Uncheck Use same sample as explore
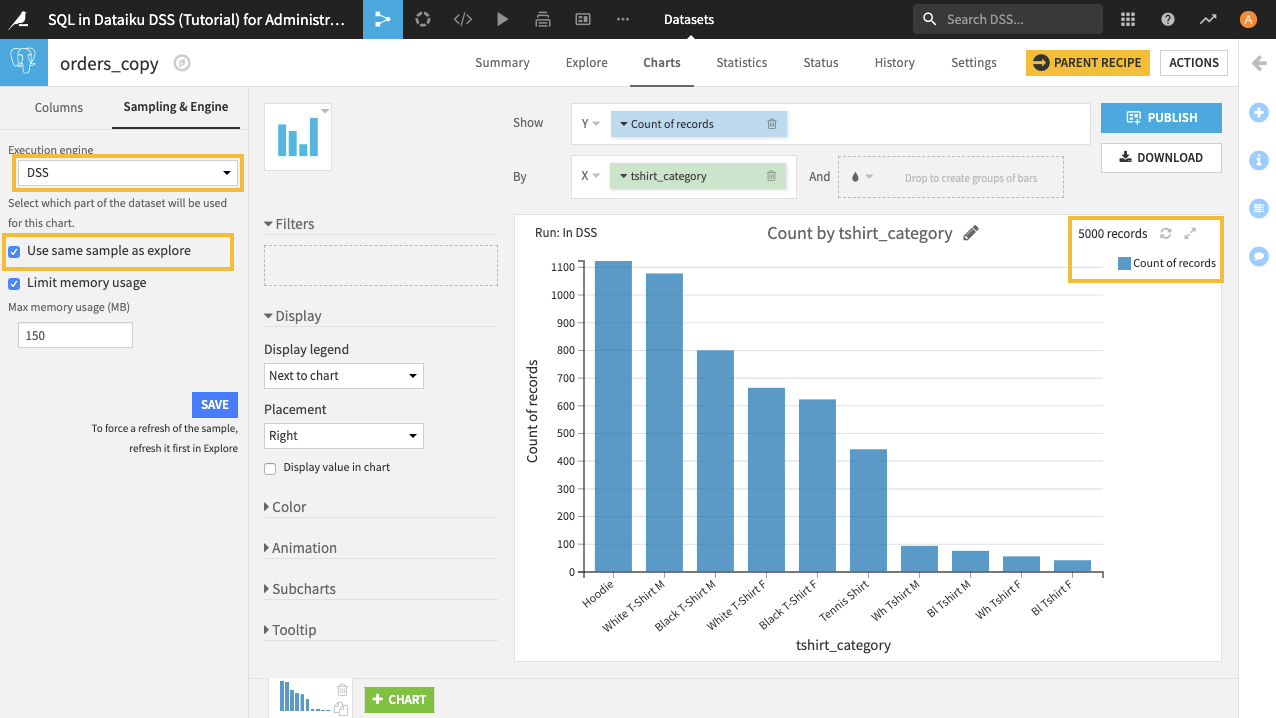1276x718 pixels. coord(15,251)
